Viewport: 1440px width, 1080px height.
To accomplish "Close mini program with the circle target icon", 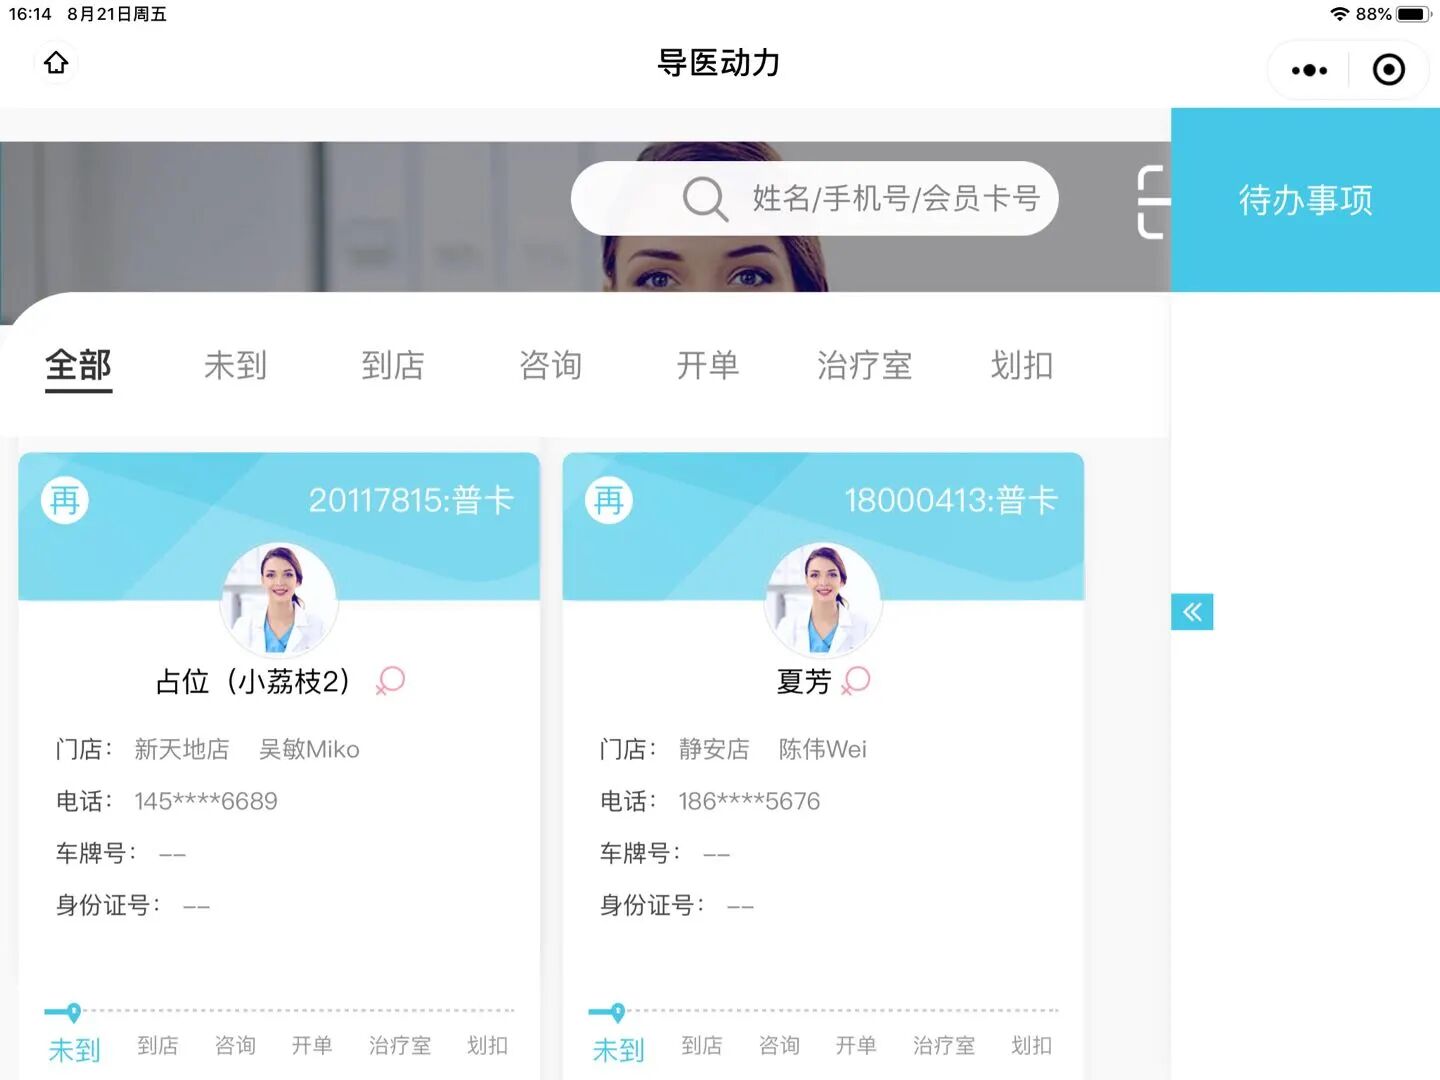I will 1389,70.
